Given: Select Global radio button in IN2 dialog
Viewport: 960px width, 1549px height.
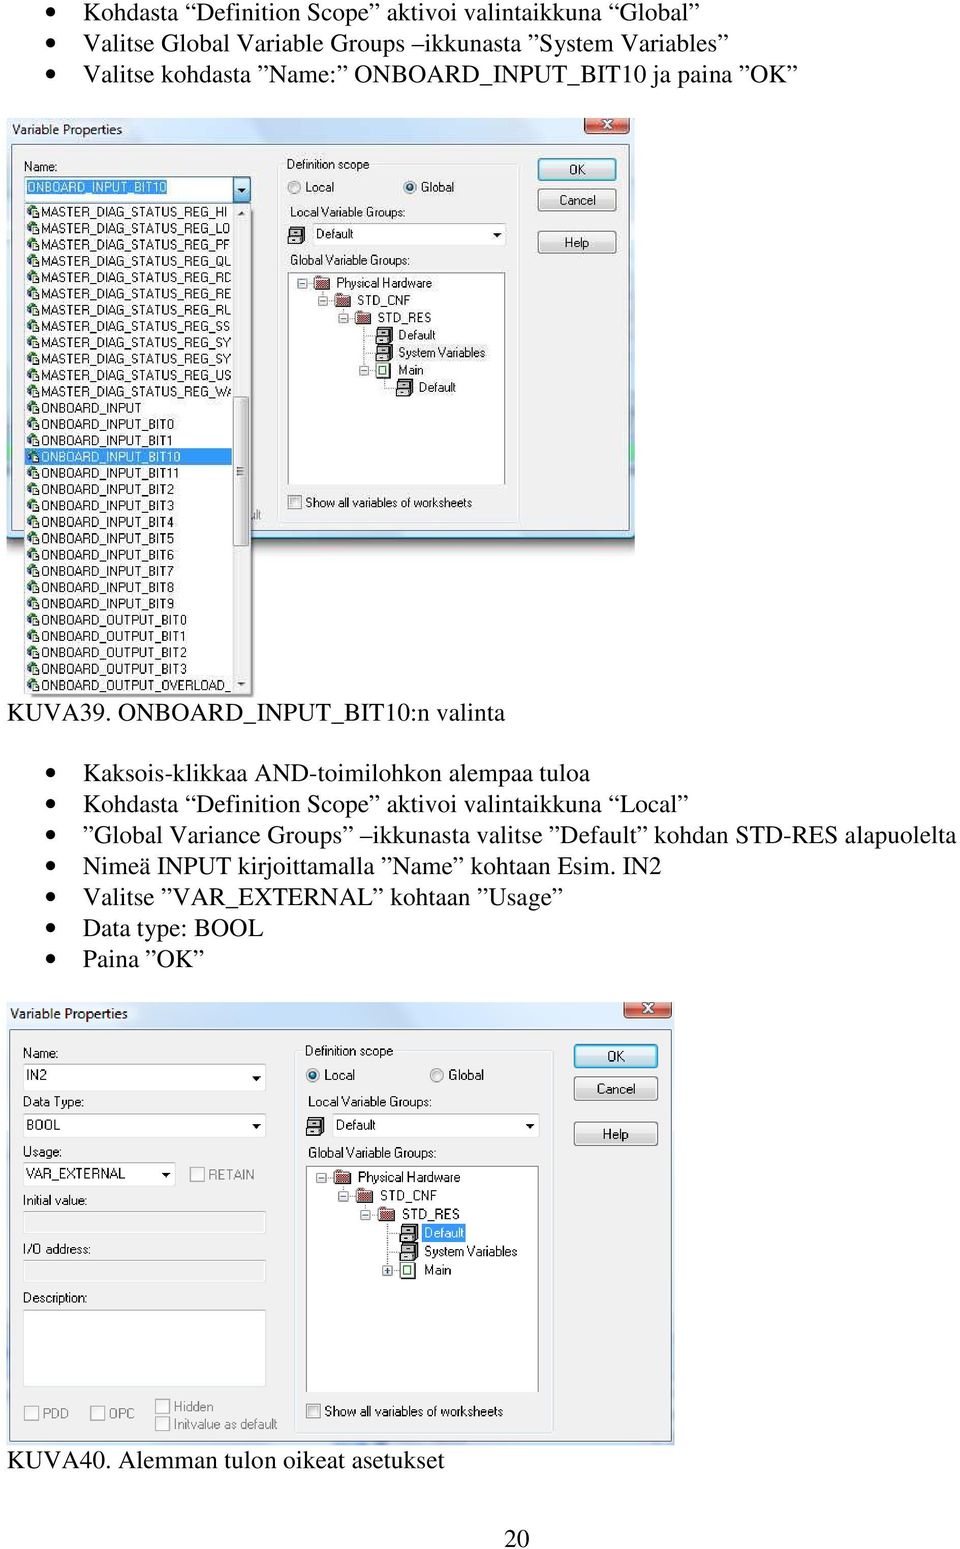Looking at the screenshot, I should (437, 1075).
